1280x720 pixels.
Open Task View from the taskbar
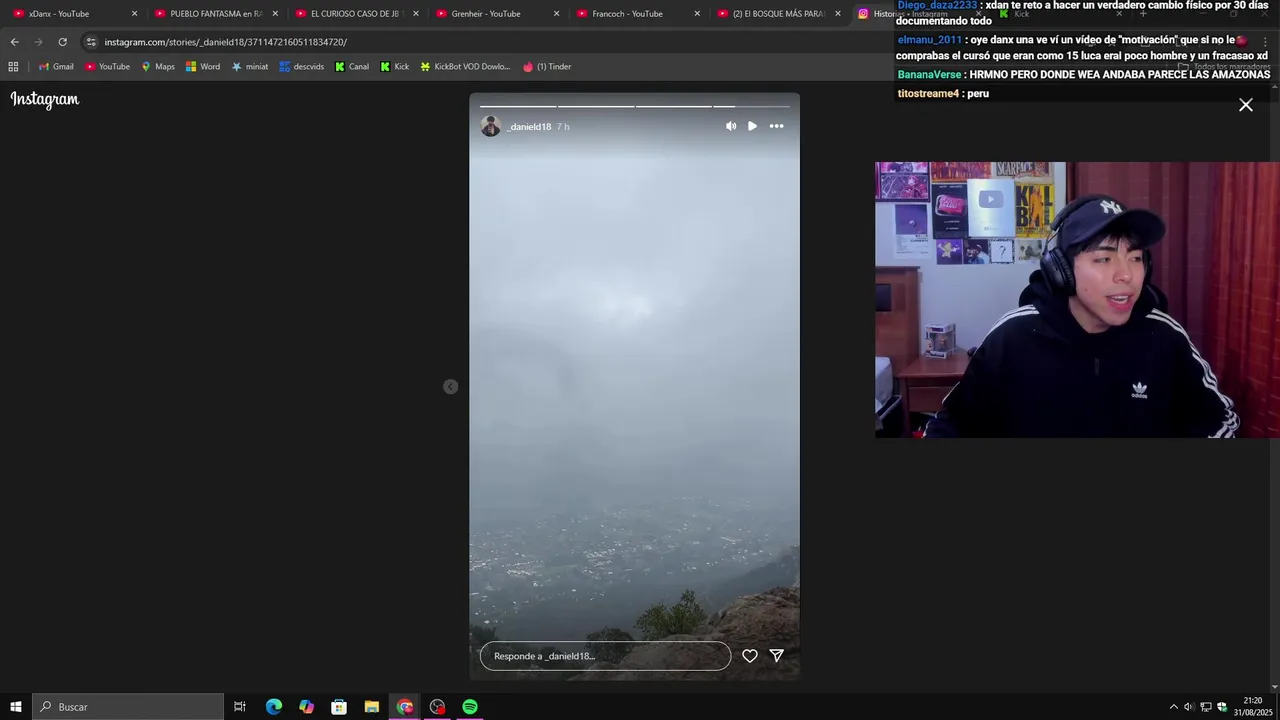240,707
